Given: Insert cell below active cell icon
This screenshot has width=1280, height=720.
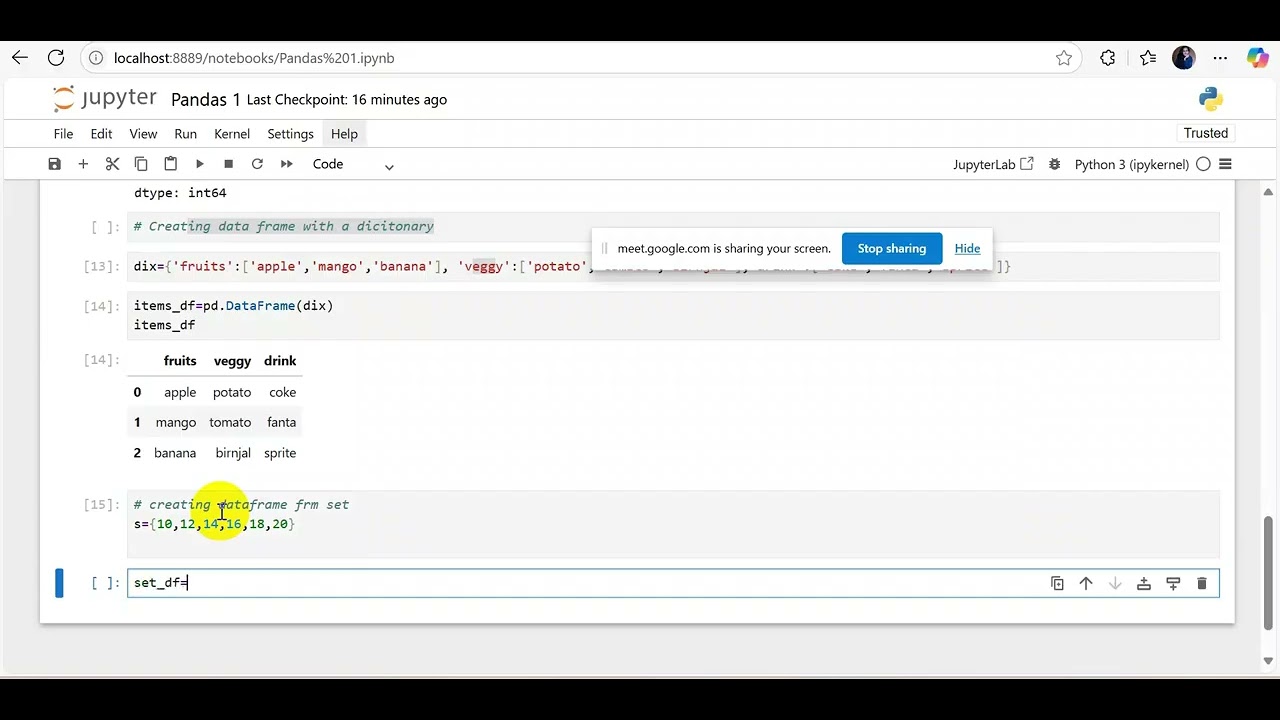Looking at the screenshot, I should pos(1173,583).
